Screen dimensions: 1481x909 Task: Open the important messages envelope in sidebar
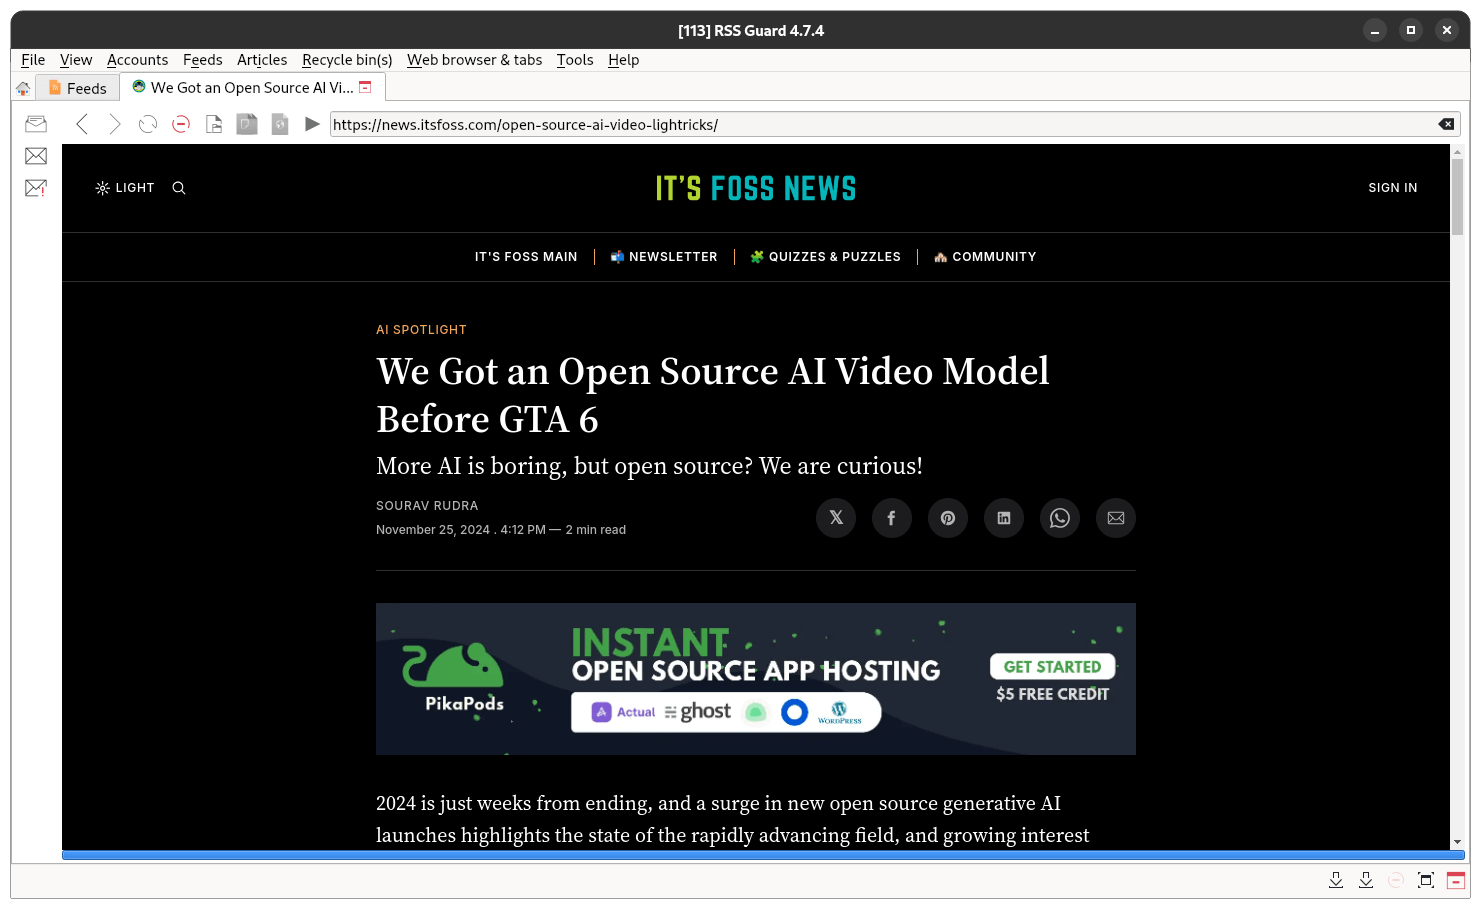35,187
